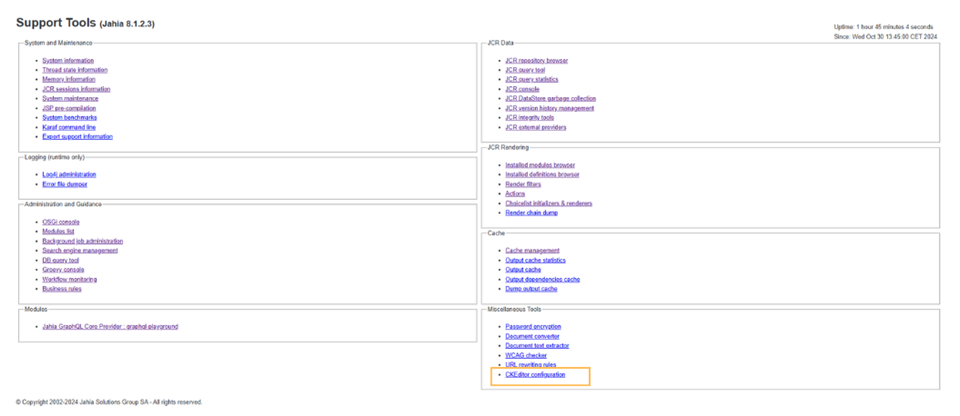Click the Render filters link
The height and width of the screenshot is (416, 960).
[523, 184]
